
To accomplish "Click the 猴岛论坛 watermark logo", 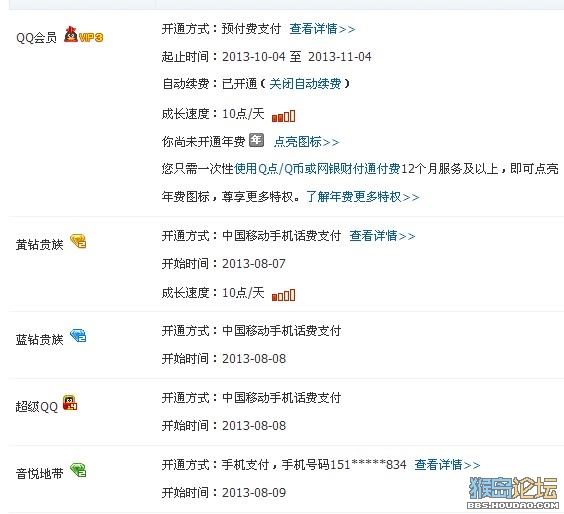I will point(513,492).
